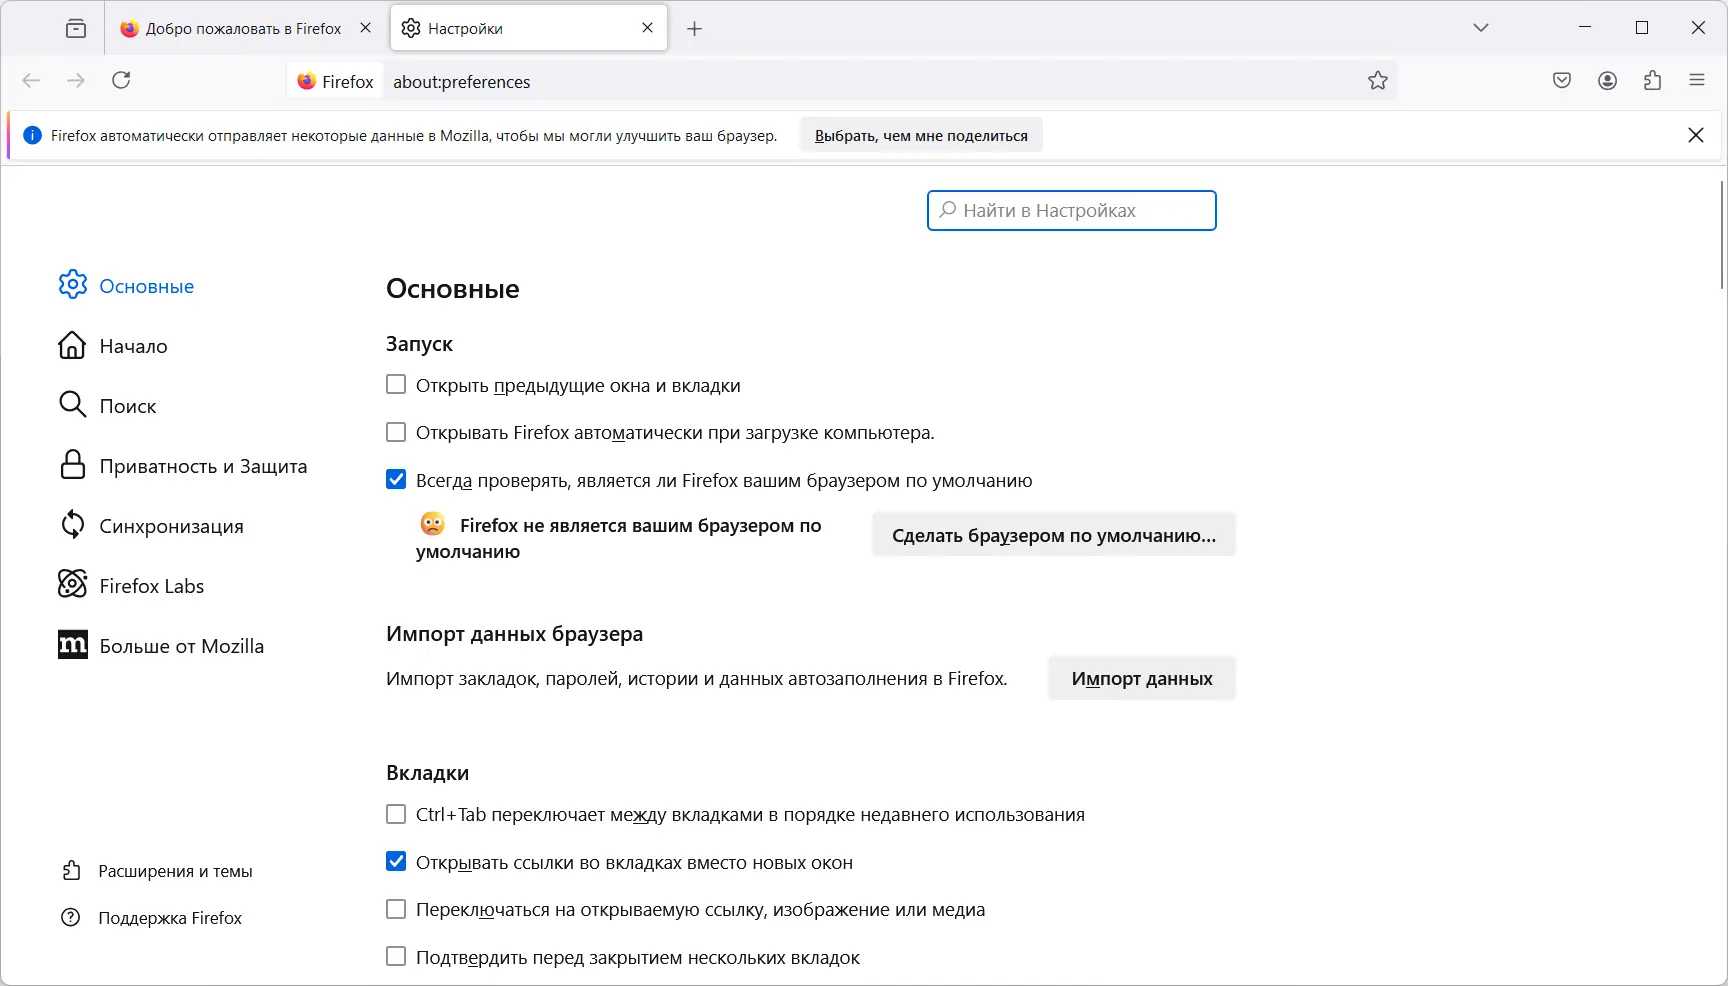This screenshot has width=1728, height=986.
Task: Open Синхронизация settings via sidebar icon
Action: [x=71, y=525]
